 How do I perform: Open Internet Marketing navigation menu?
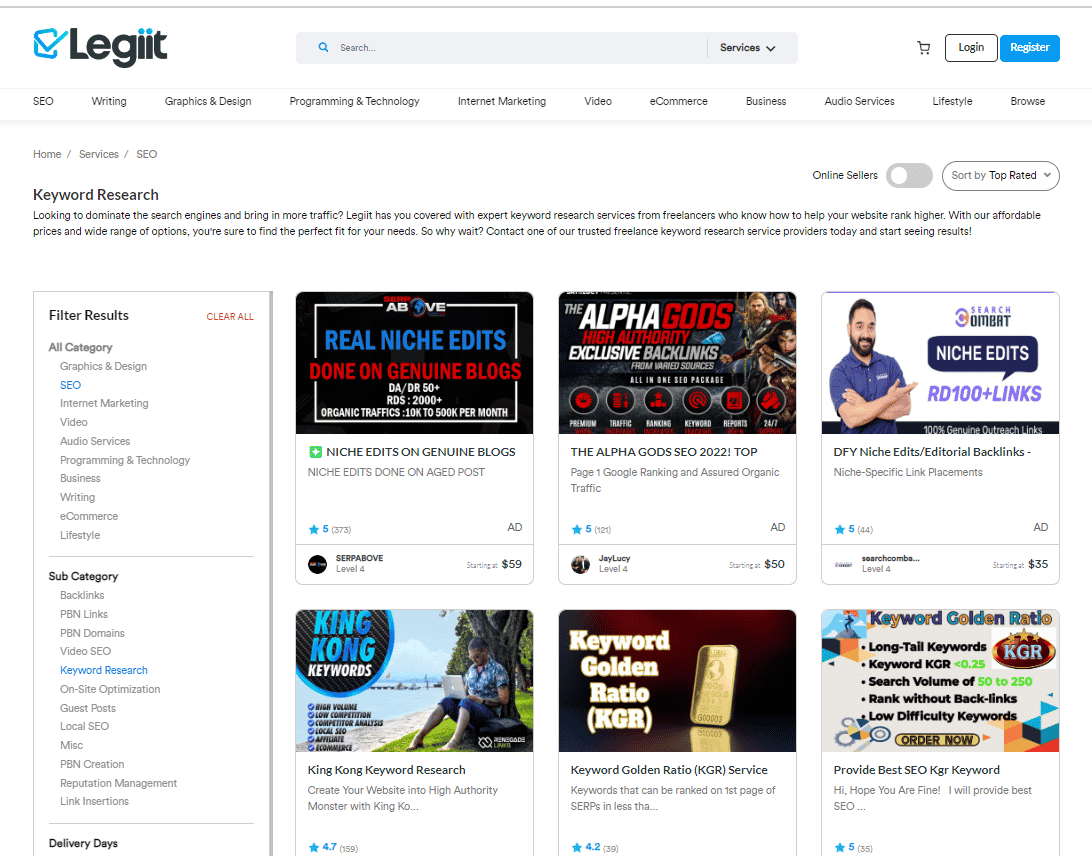pyautogui.click(x=501, y=101)
